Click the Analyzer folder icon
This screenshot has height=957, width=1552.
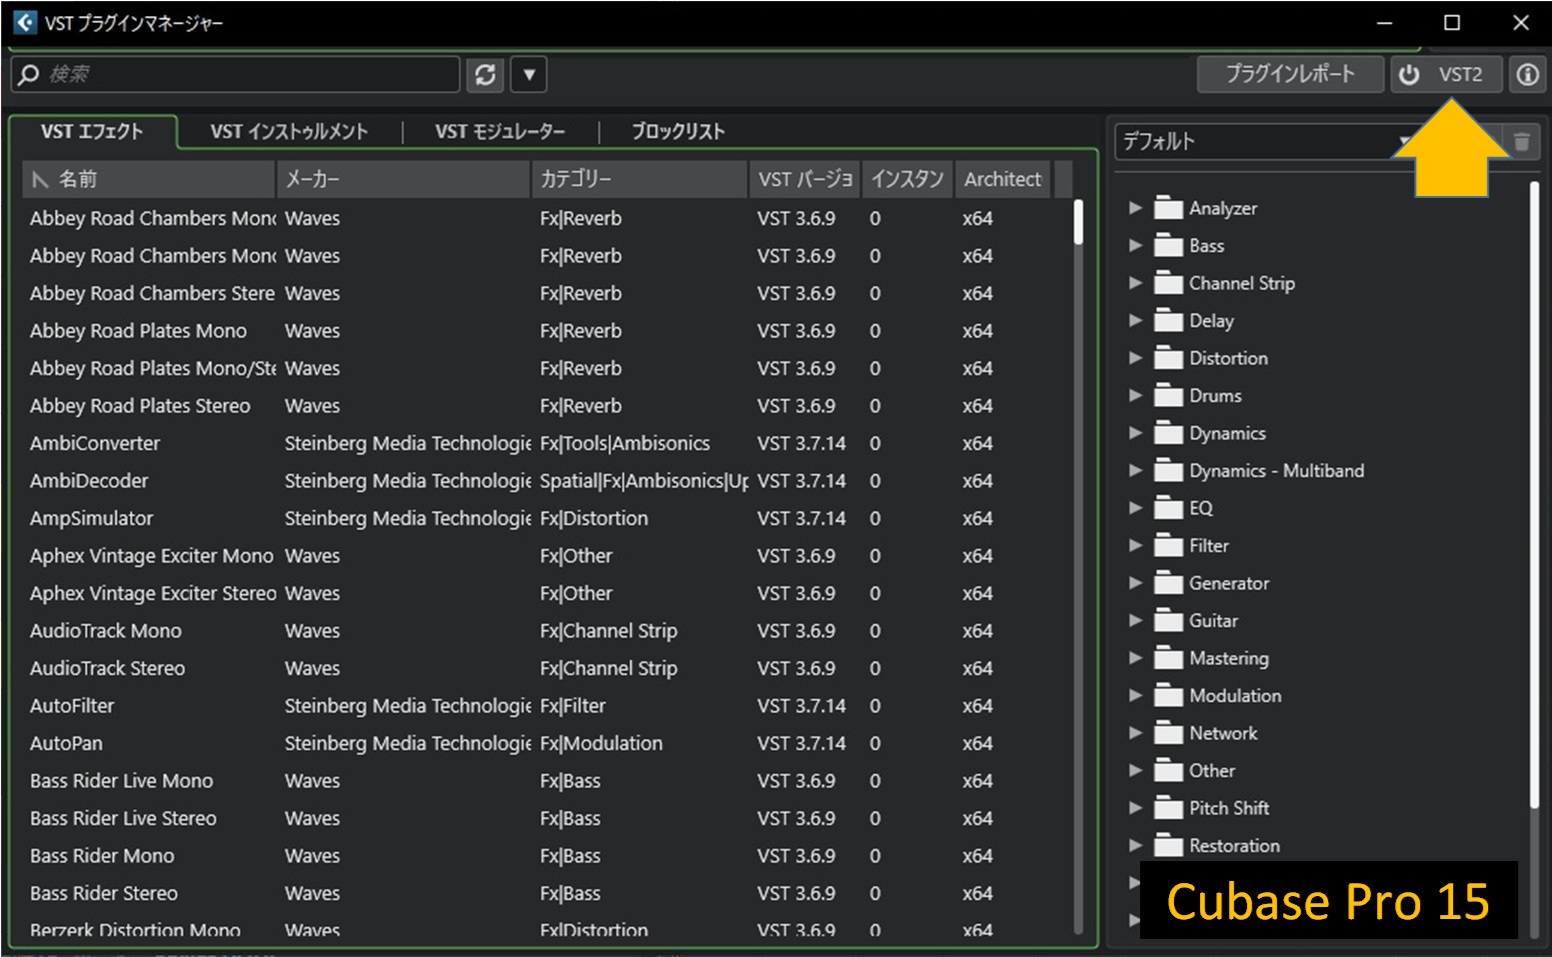1167,208
